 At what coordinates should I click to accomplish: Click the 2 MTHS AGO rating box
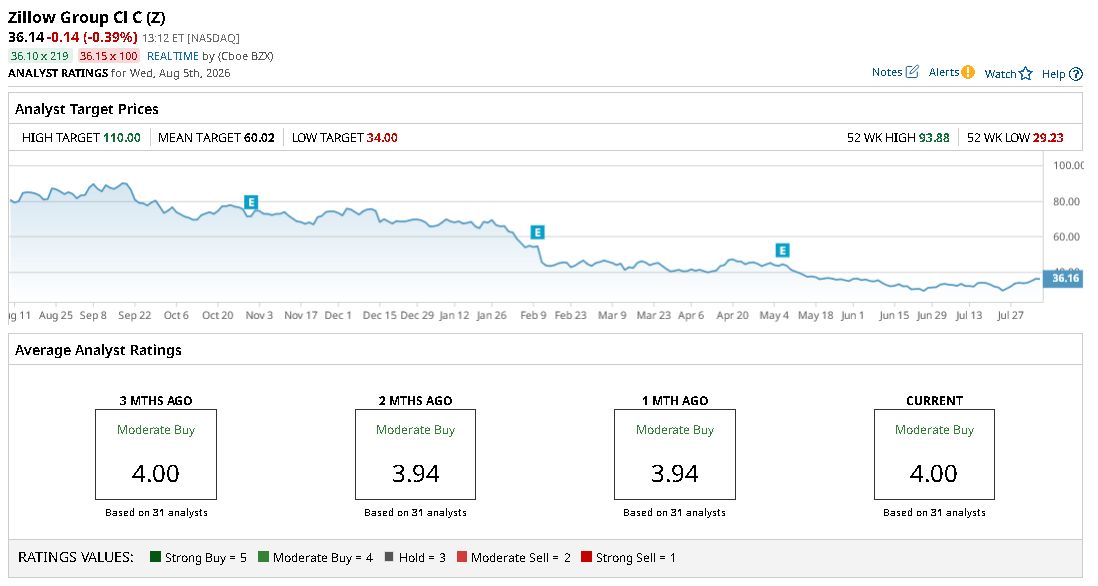tap(415, 454)
